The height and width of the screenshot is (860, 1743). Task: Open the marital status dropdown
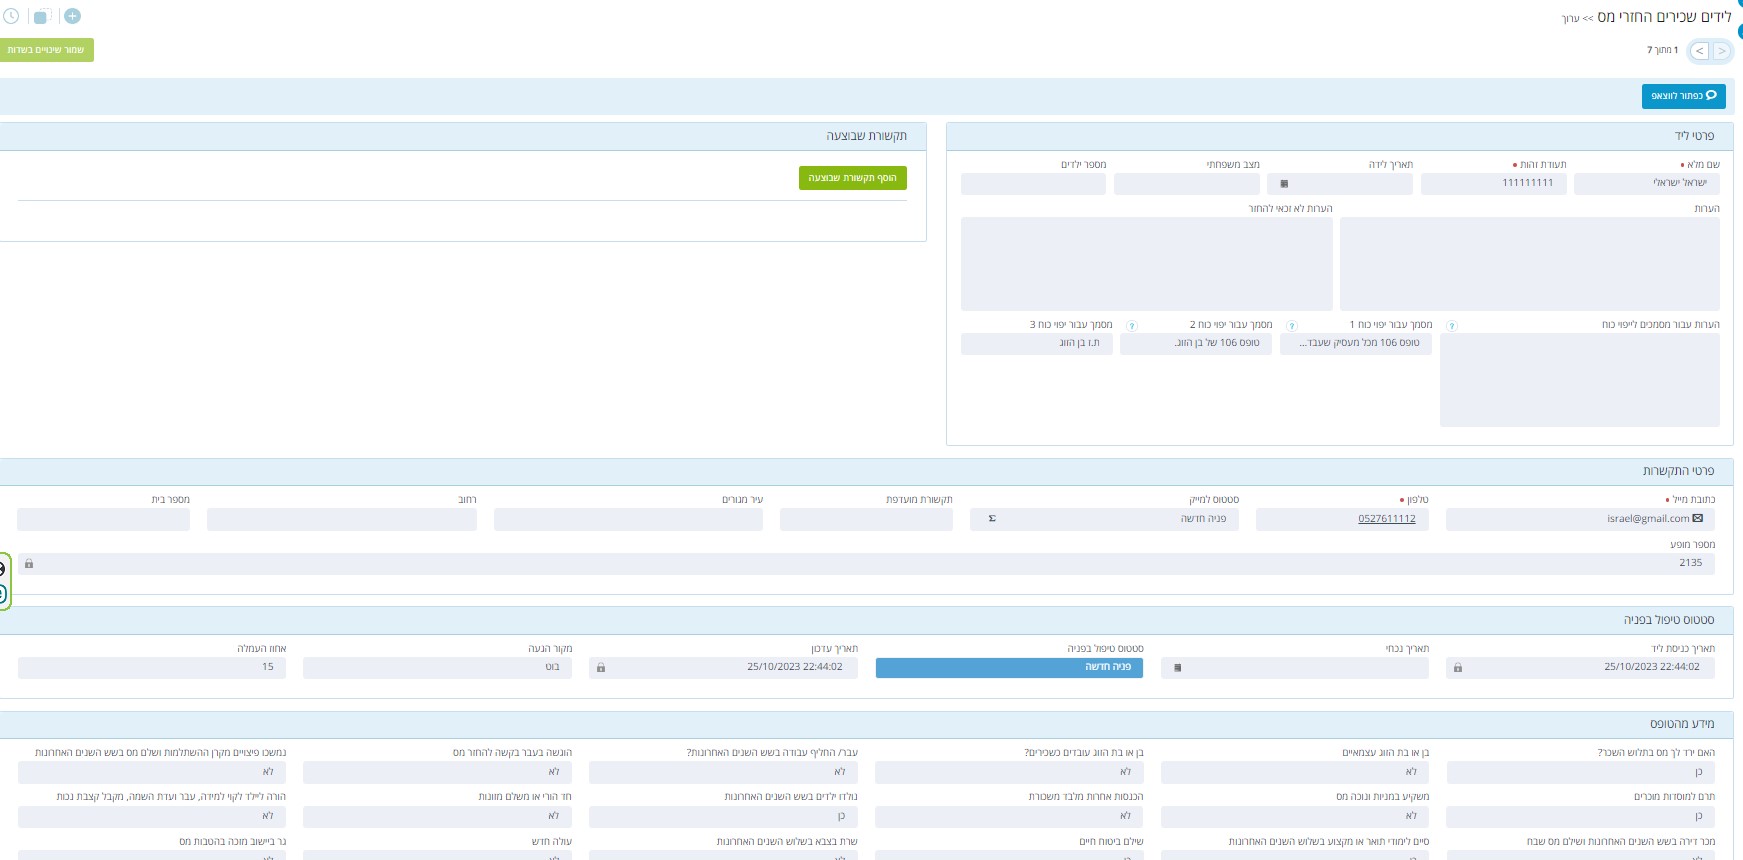coord(1187,184)
